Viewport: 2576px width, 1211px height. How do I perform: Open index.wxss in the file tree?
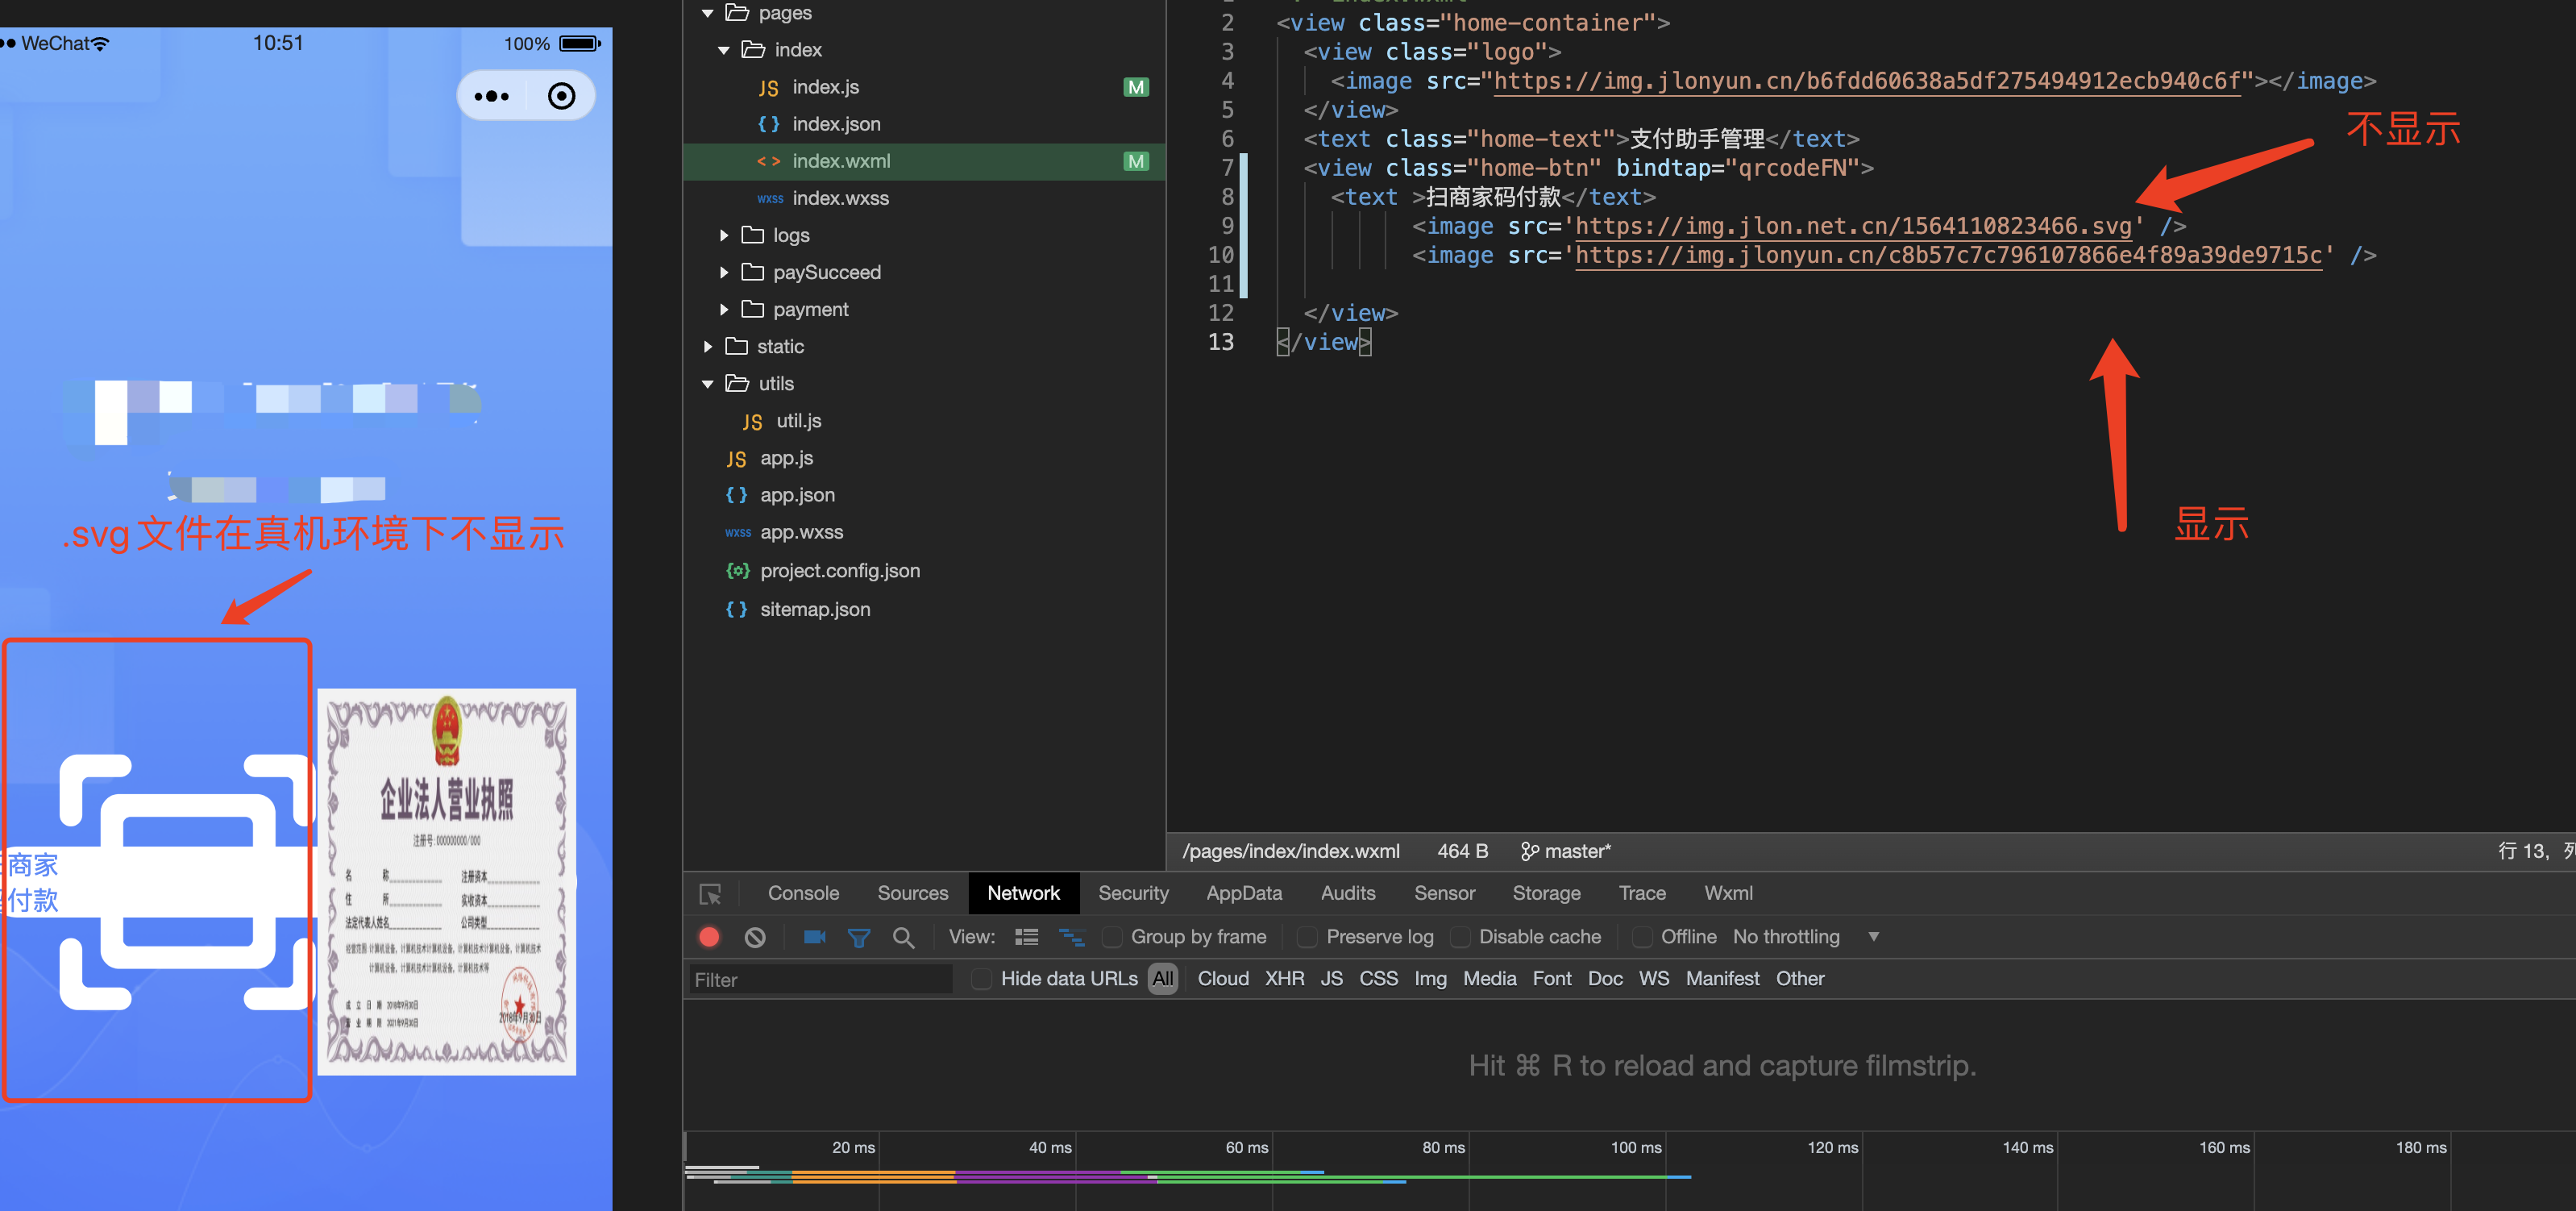click(x=840, y=198)
